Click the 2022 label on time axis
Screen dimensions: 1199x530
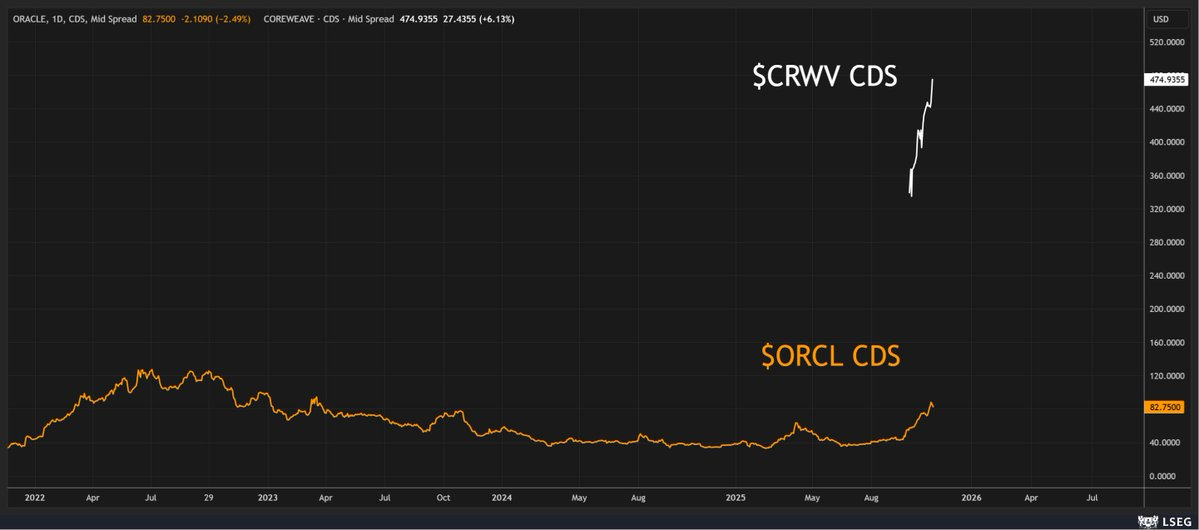[34, 497]
